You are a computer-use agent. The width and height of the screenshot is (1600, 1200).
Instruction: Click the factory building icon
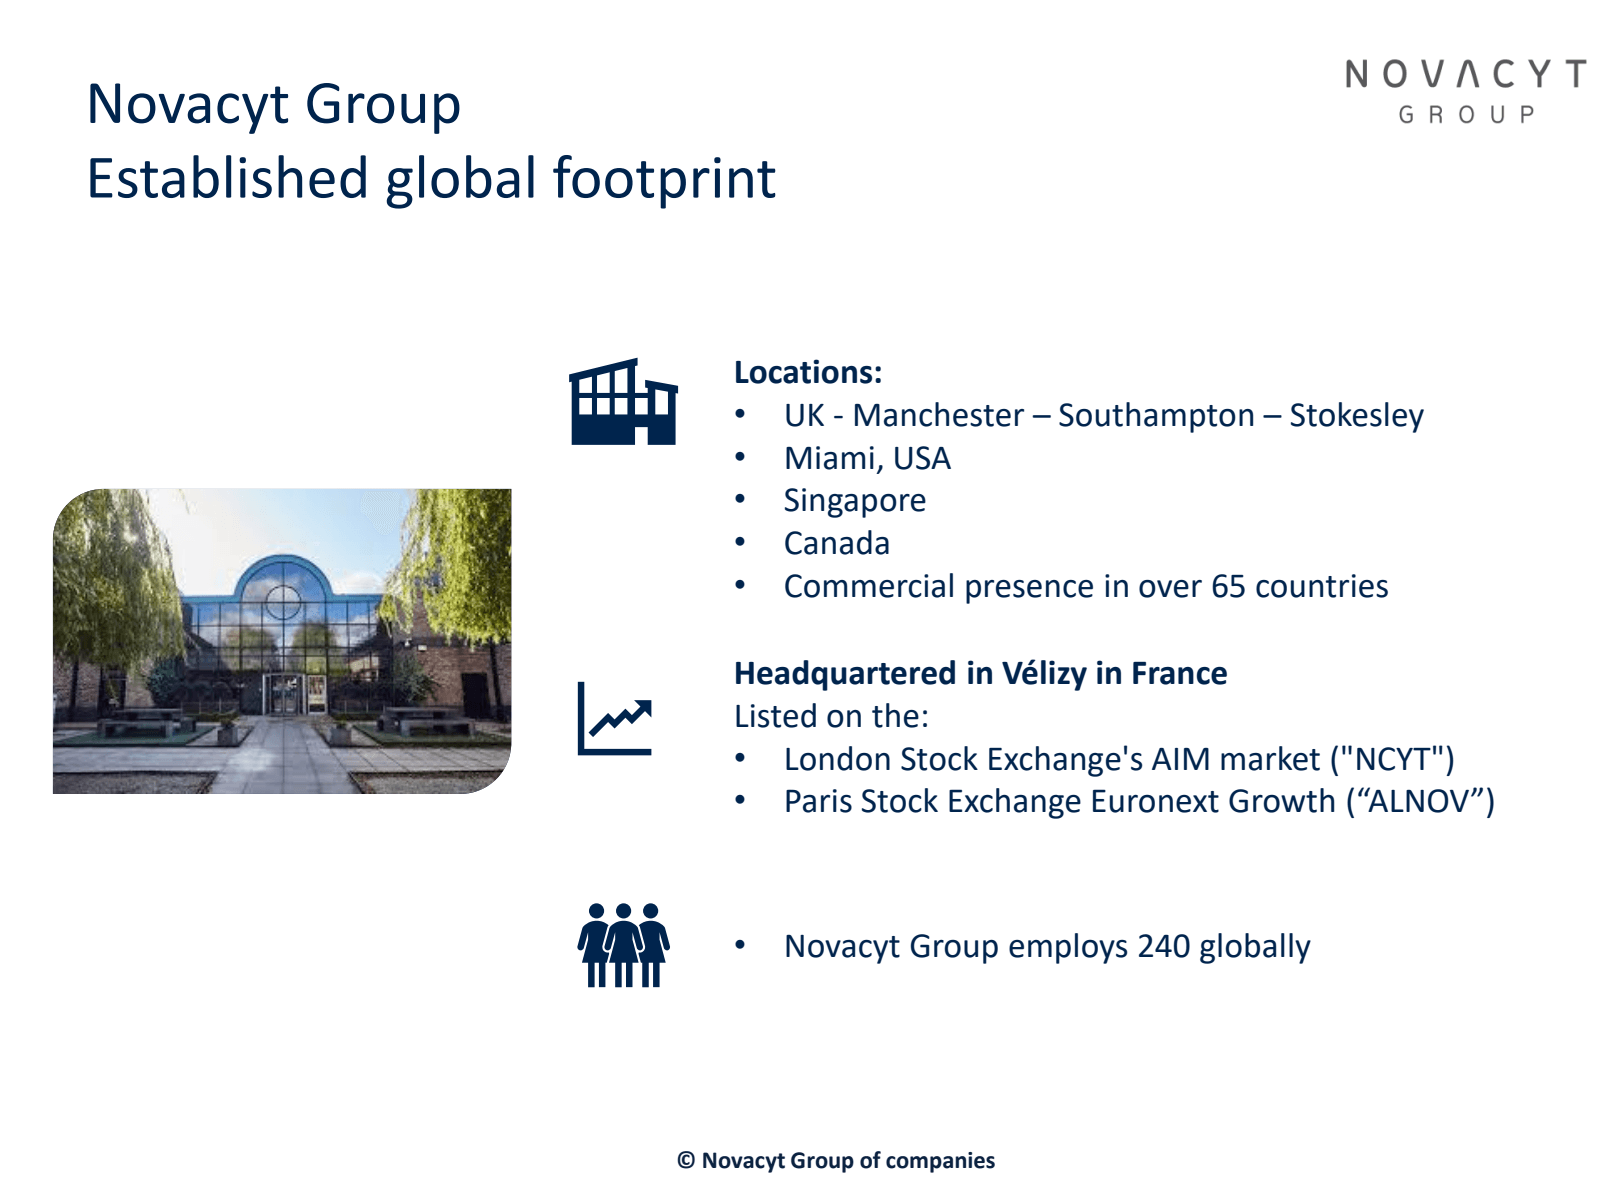623,401
